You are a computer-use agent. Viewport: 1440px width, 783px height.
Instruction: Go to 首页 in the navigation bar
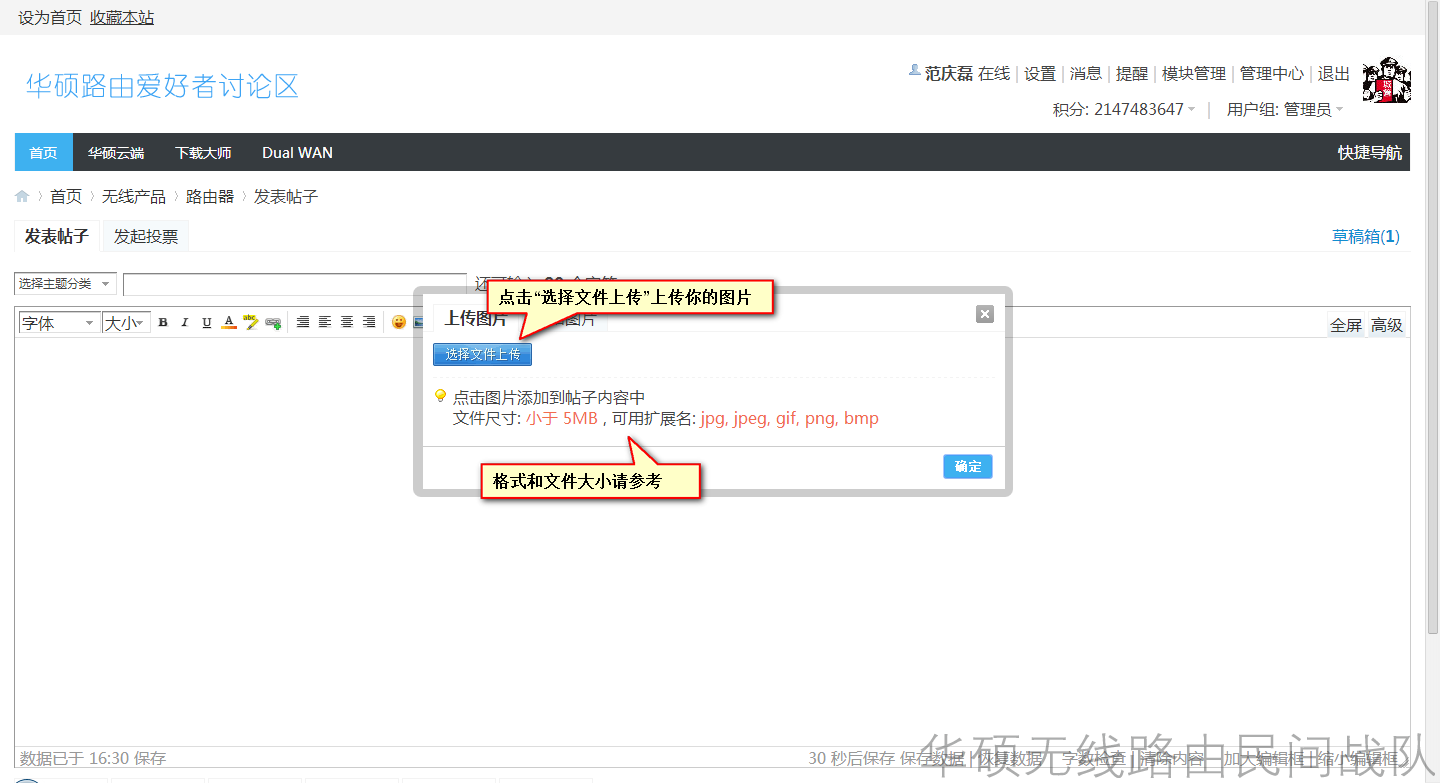43,152
